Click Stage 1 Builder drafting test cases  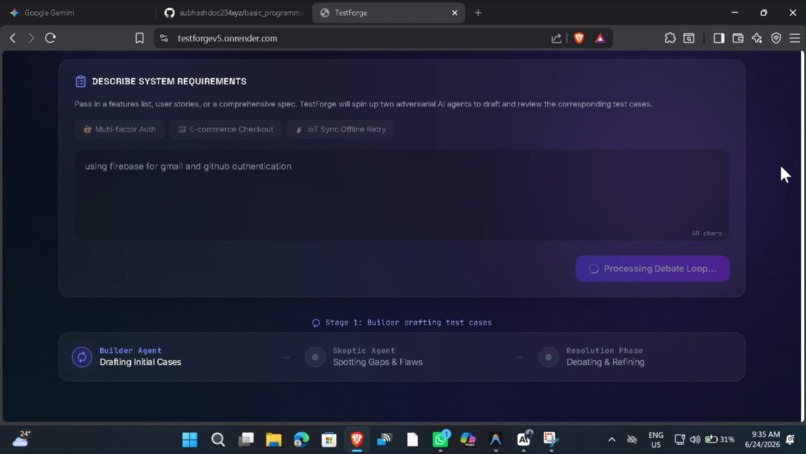(x=402, y=322)
